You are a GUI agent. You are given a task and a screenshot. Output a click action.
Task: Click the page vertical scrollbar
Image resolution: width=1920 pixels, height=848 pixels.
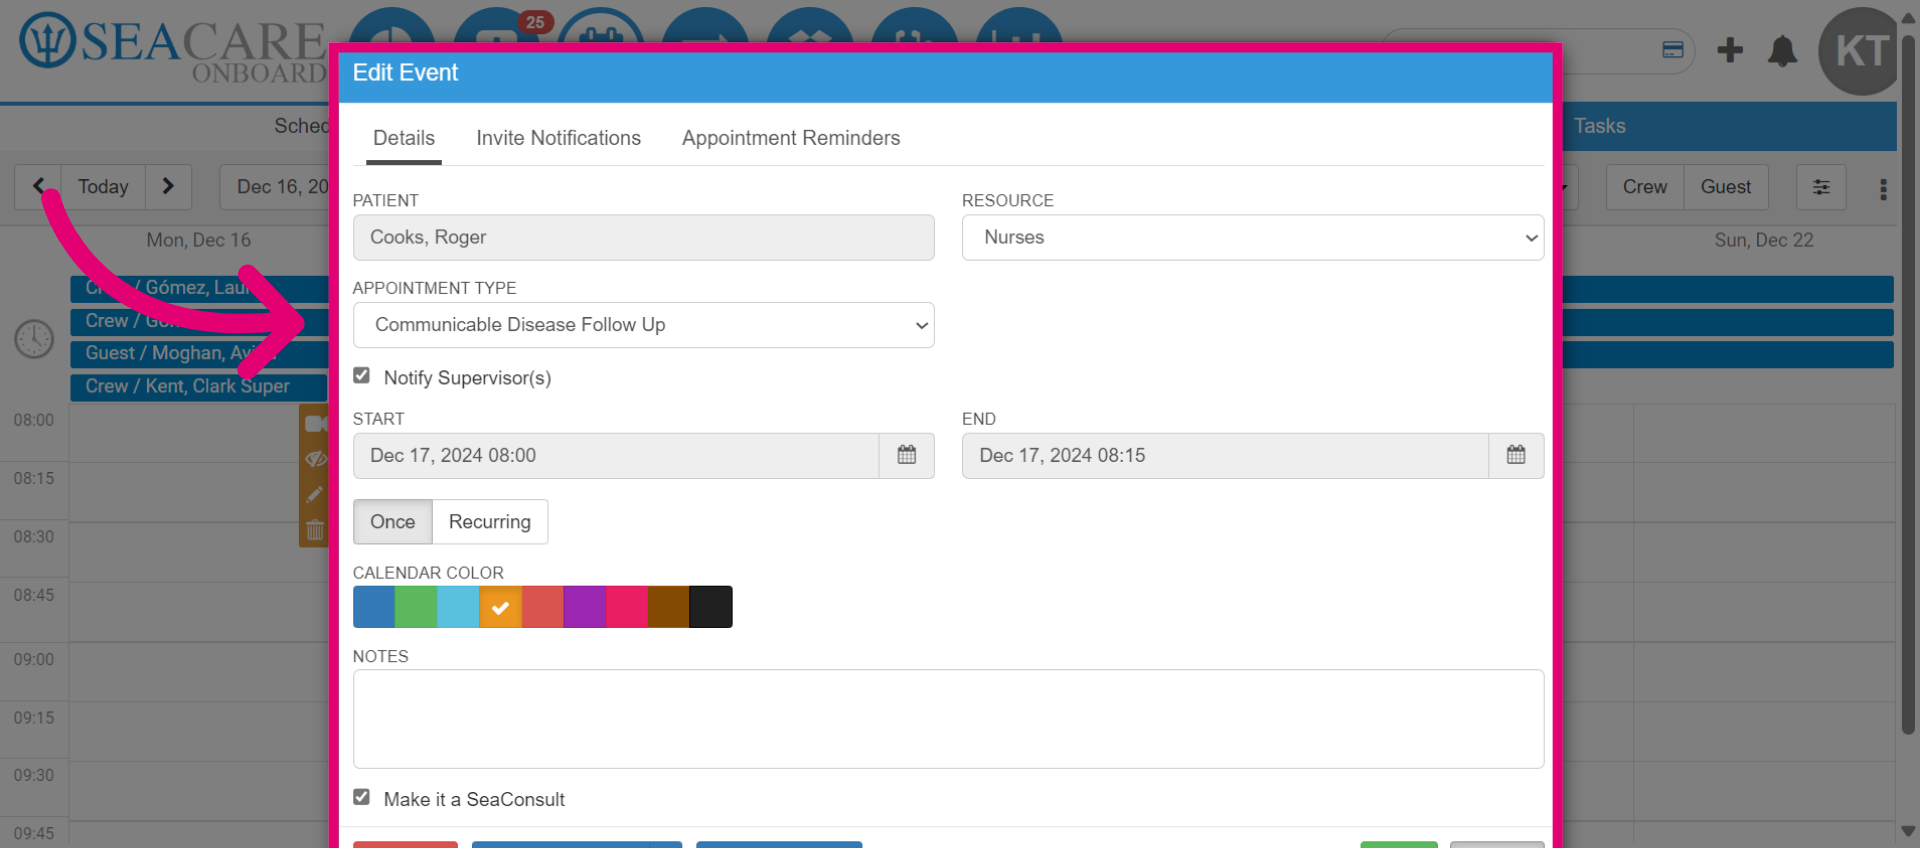[x=1908, y=385]
